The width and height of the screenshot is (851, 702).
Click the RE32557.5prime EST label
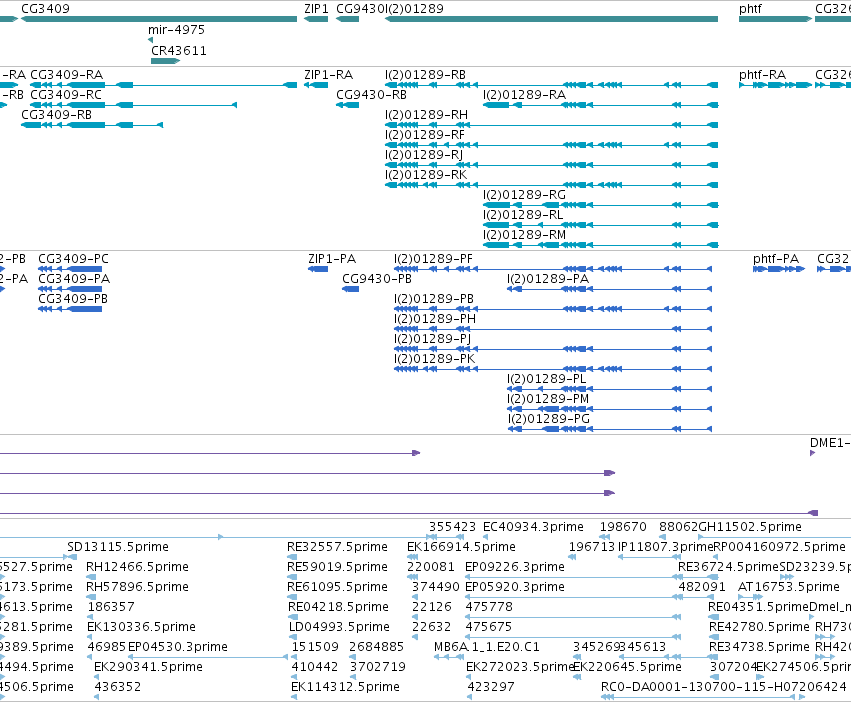click(337, 547)
